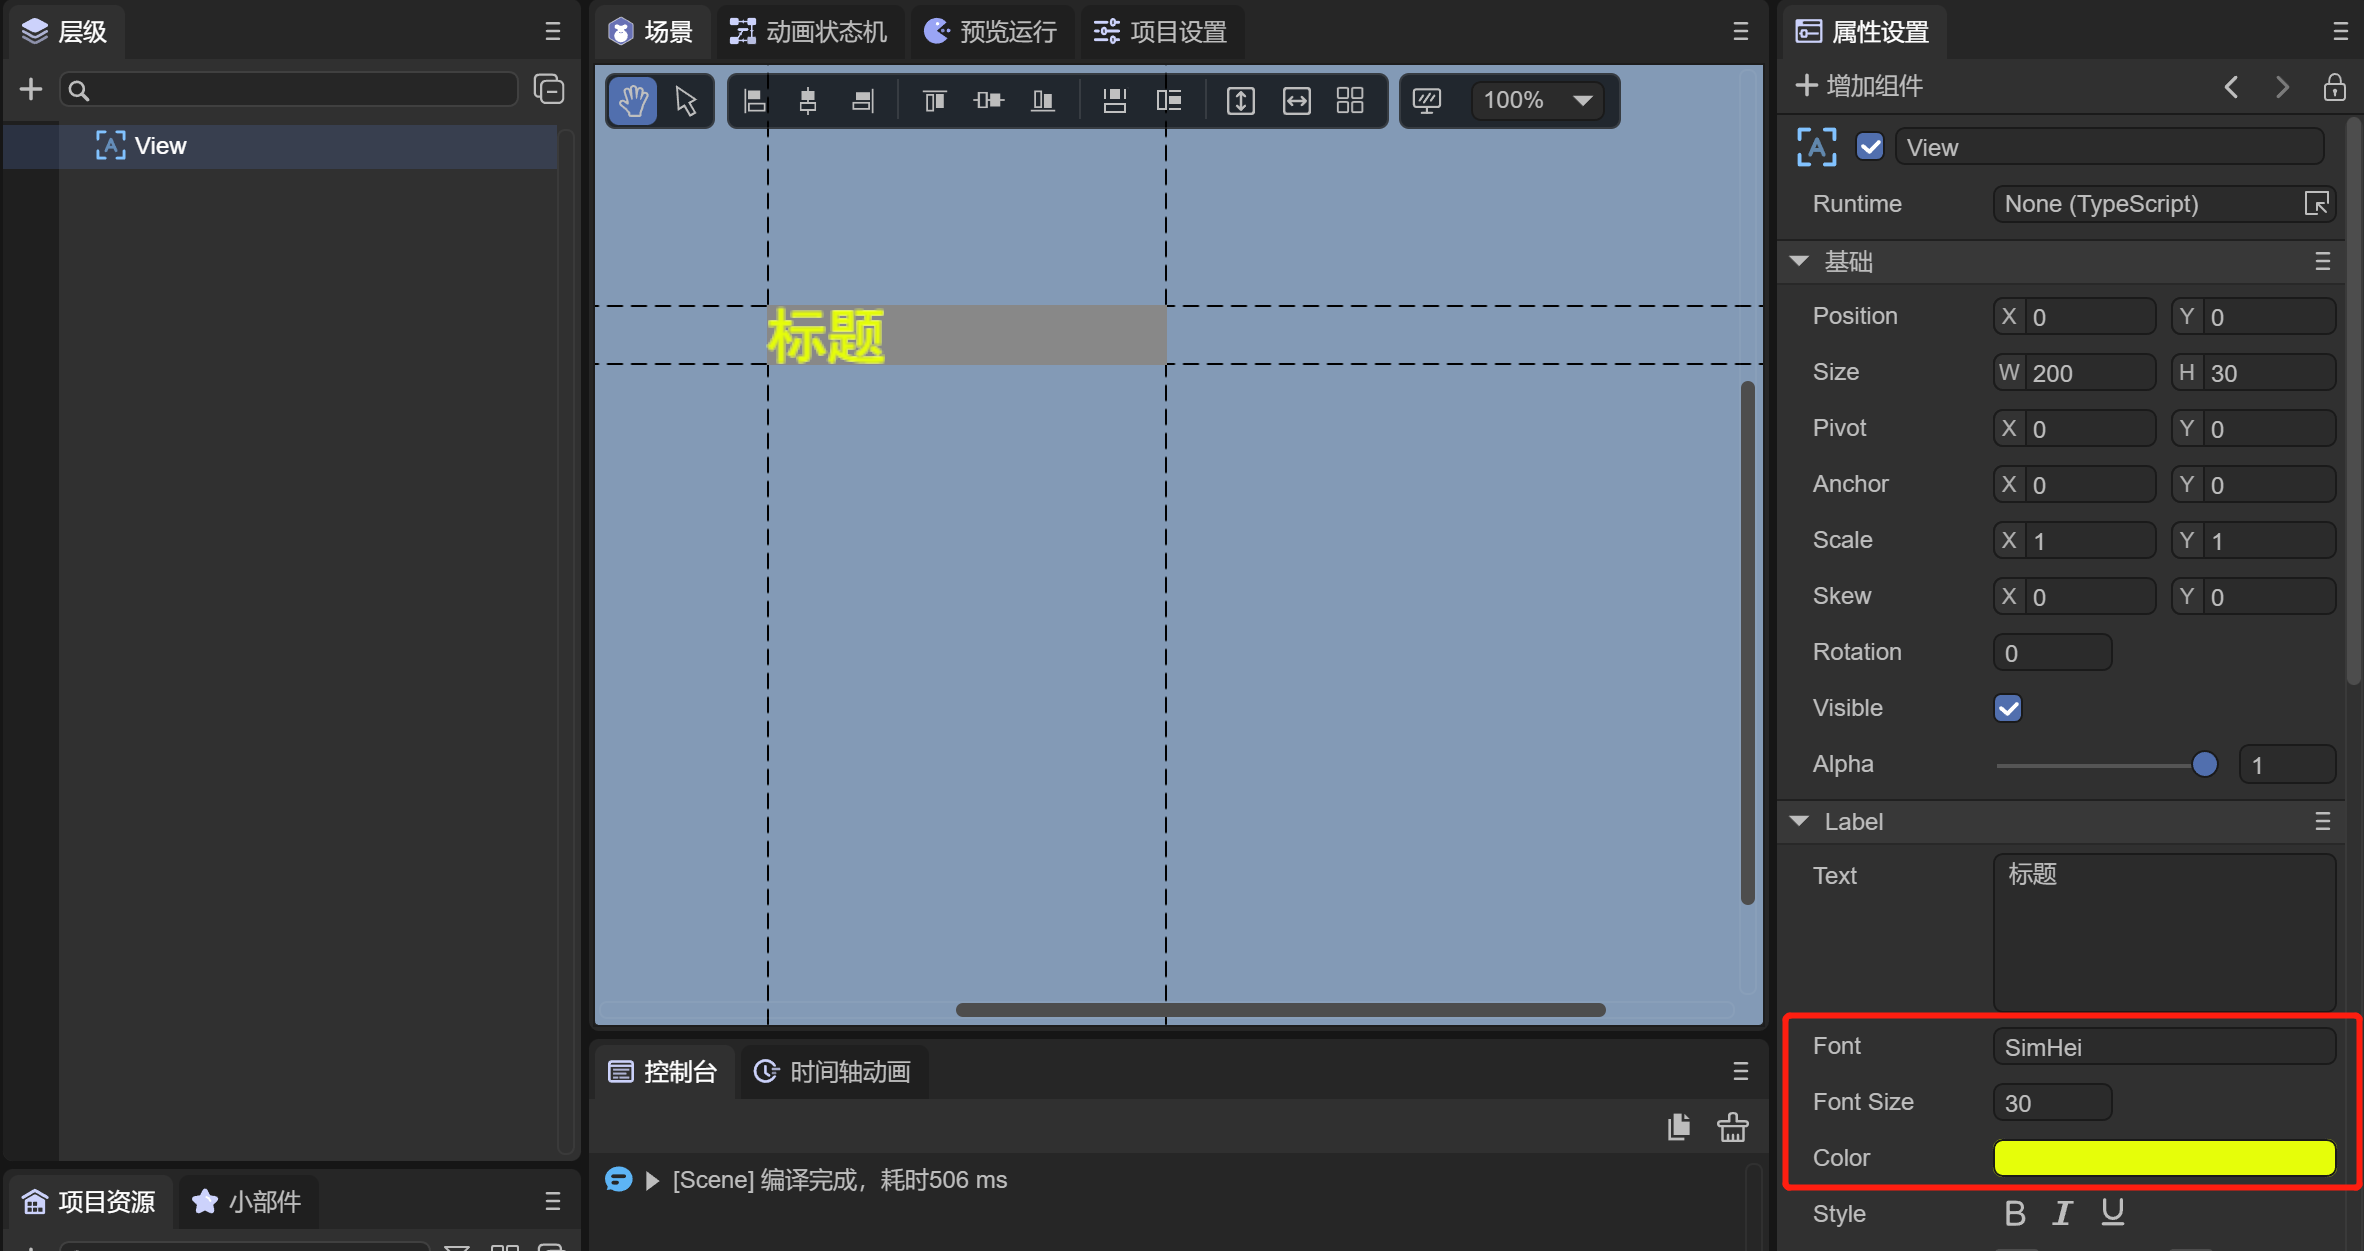Click the Bold style icon

2014,1213
